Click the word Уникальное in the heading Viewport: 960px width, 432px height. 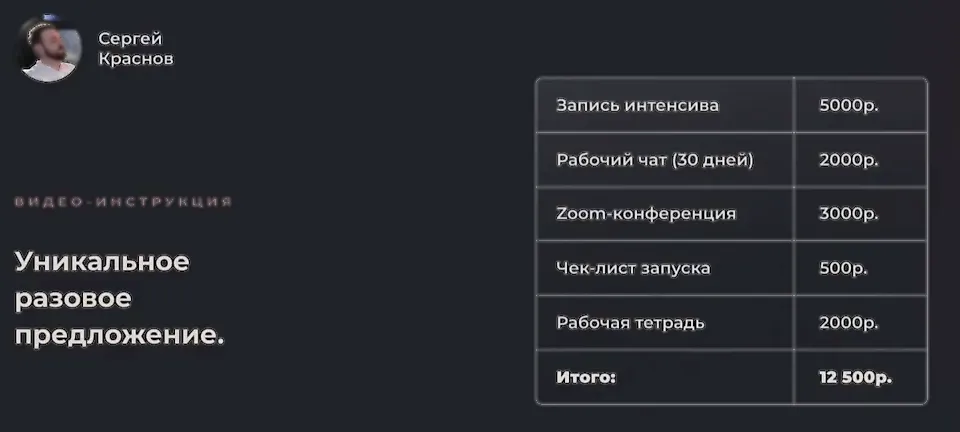pos(102,262)
